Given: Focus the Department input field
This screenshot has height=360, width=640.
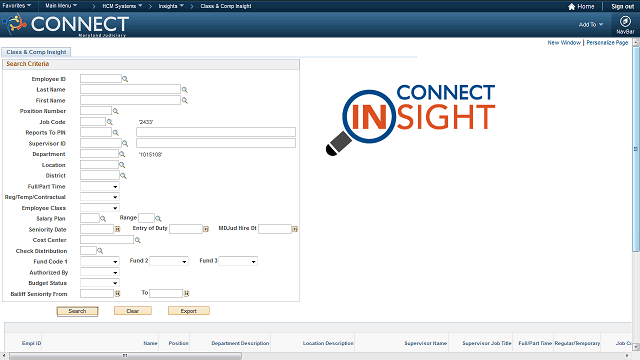Looking at the screenshot, I should (x=99, y=154).
